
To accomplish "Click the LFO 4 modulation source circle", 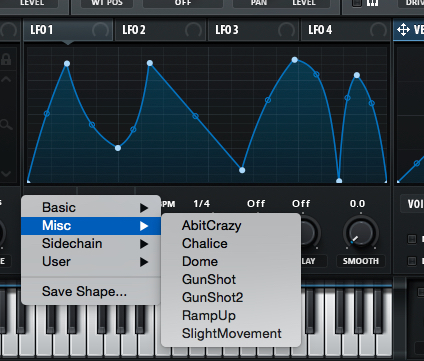I will click(x=378, y=30).
